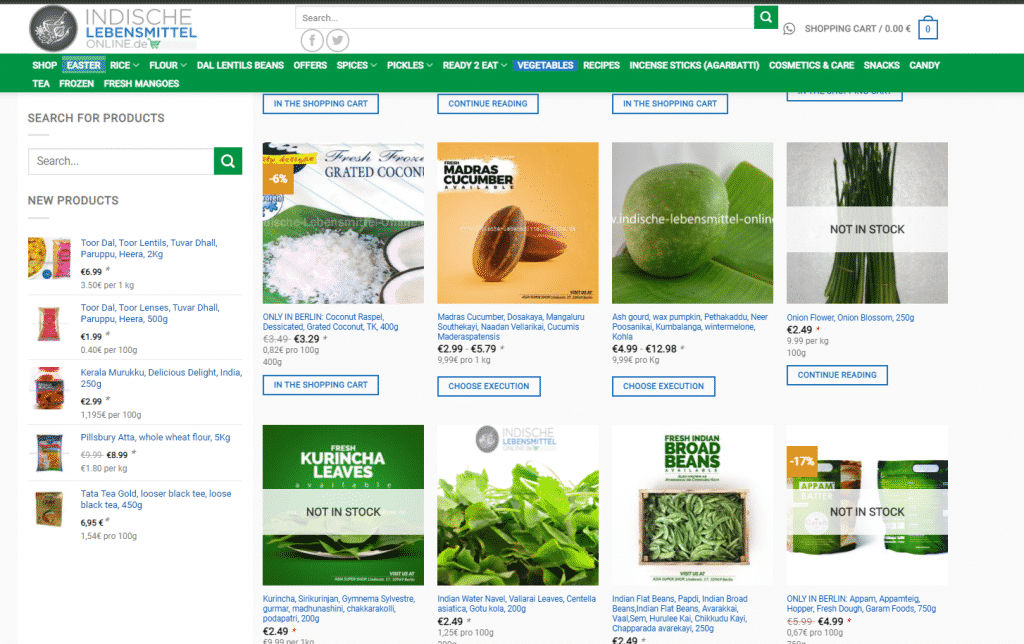This screenshot has height=644, width=1024.
Task: Click Tata Tea Gold sidebar thumbnail
Action: [x=50, y=509]
